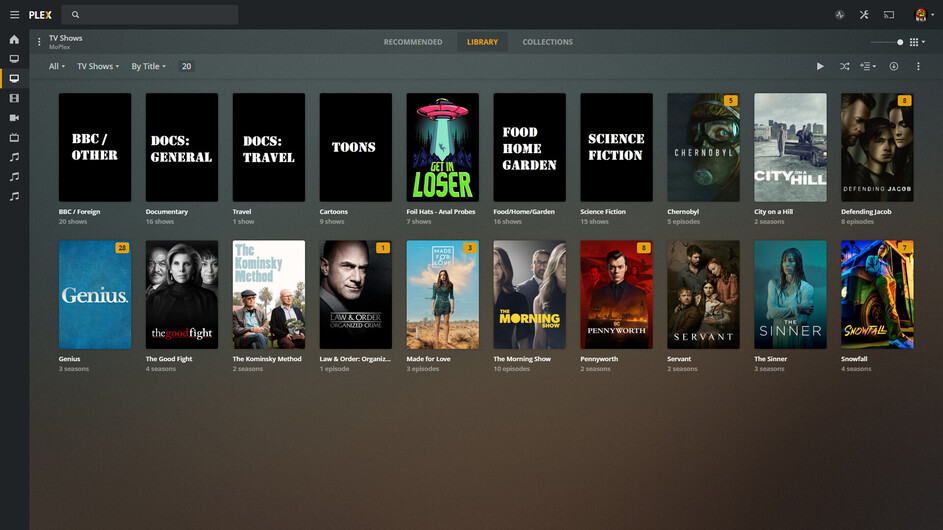Open the hamburger navigation menu
Image resolution: width=943 pixels, height=530 pixels.
[14, 14]
